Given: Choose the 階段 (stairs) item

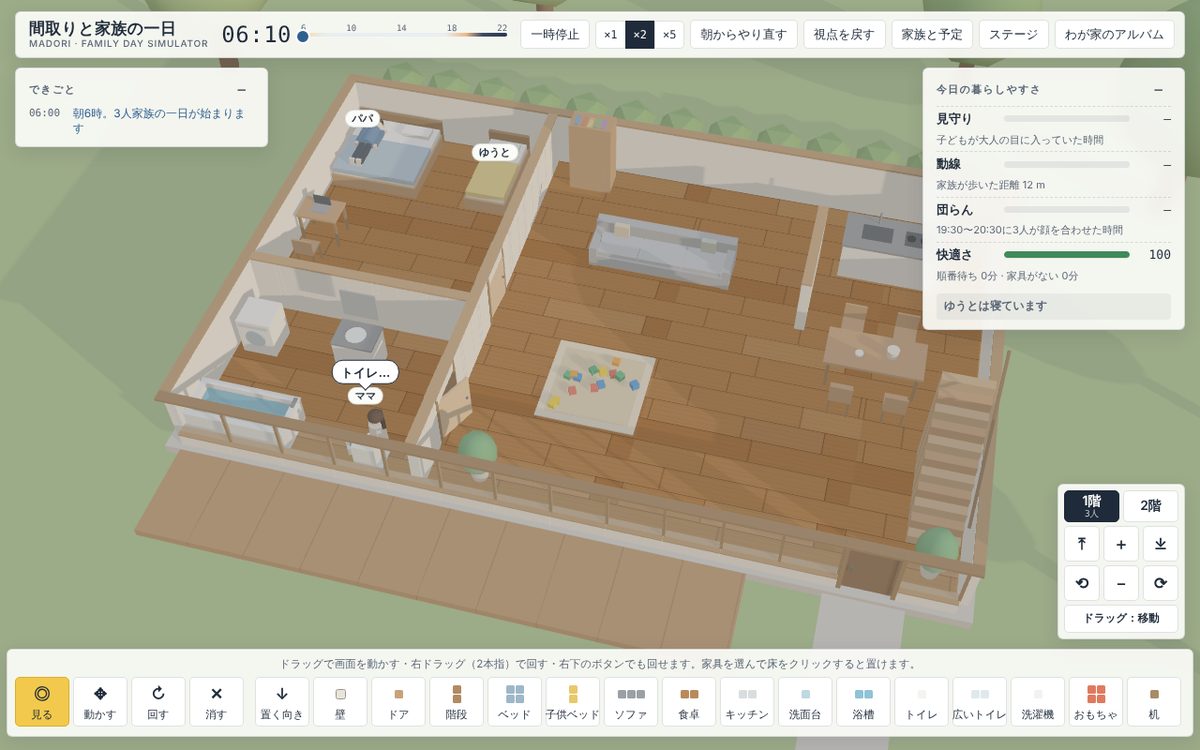Looking at the screenshot, I should click(456, 701).
